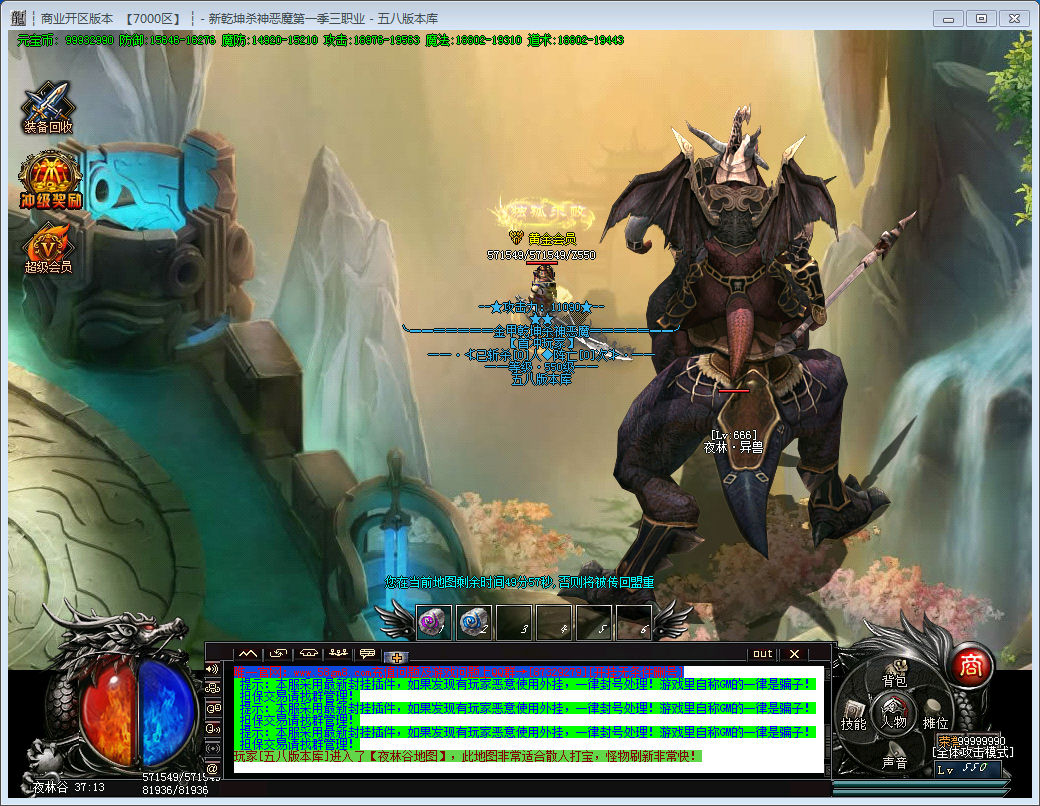Click the speech-bubble message icon in chat toolbar
Screen dimensions: 1040x806
click(x=367, y=653)
